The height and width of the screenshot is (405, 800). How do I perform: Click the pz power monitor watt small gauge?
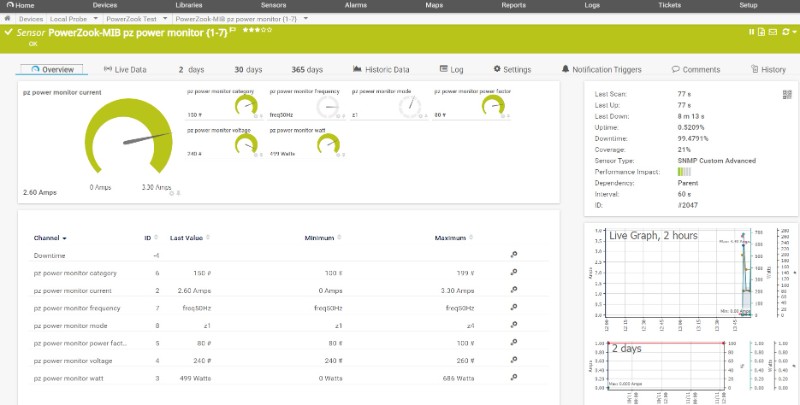point(328,144)
